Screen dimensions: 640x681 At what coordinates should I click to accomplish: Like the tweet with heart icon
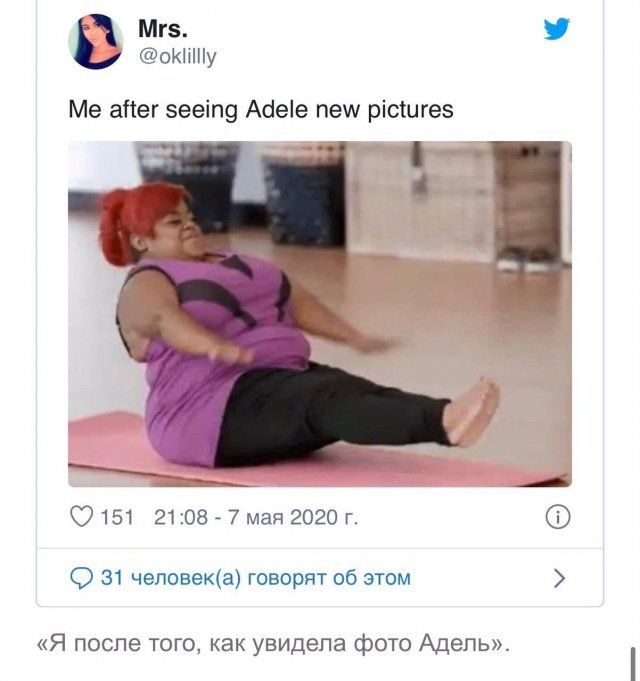81,516
